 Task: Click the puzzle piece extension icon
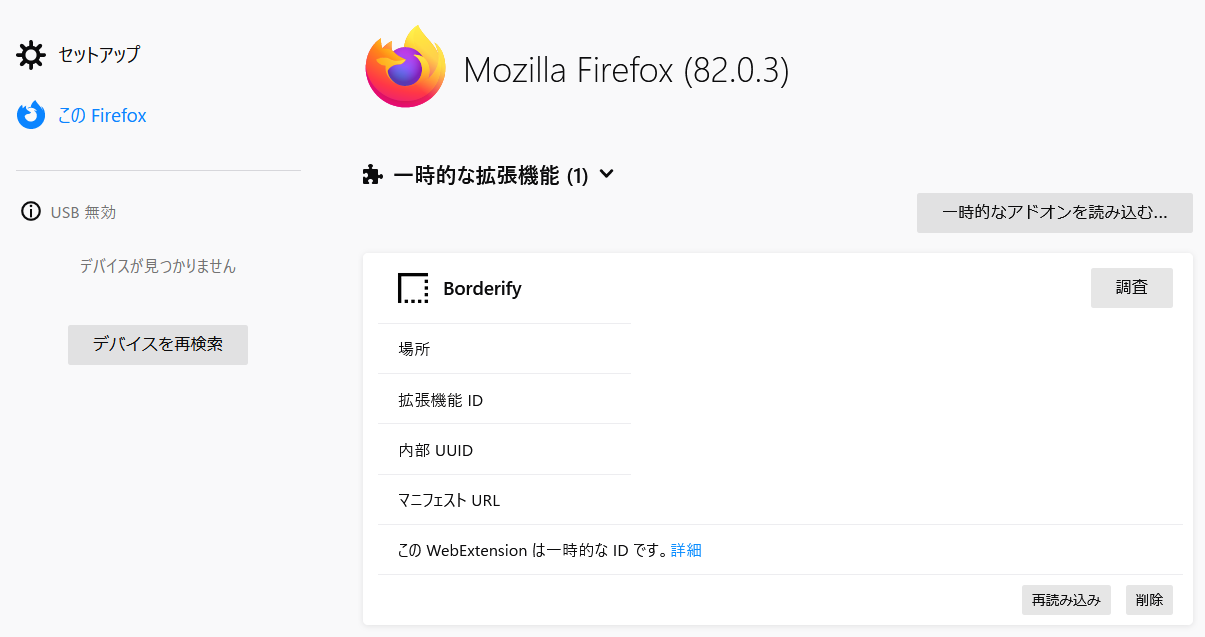click(372, 176)
